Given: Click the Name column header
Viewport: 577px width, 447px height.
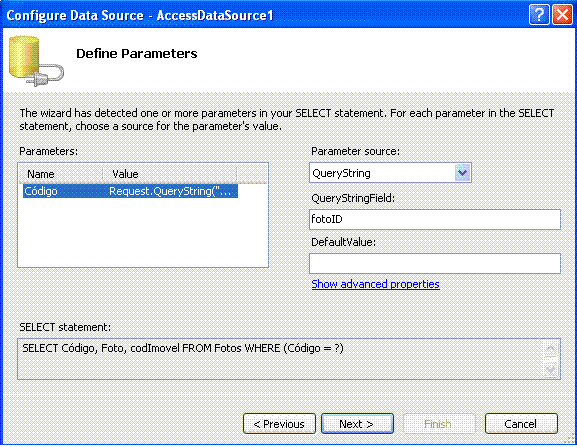Looking at the screenshot, I should click(61, 174).
